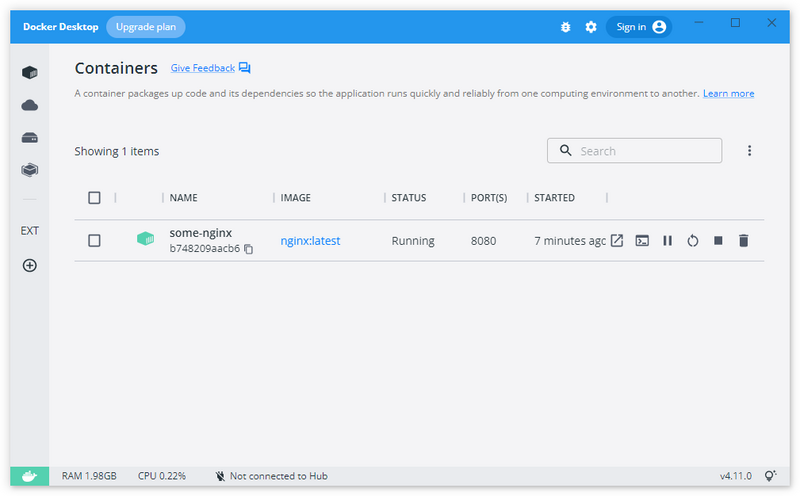Open the Give Feedback link
Image resolution: width=800 pixels, height=496 pixels.
(203, 68)
